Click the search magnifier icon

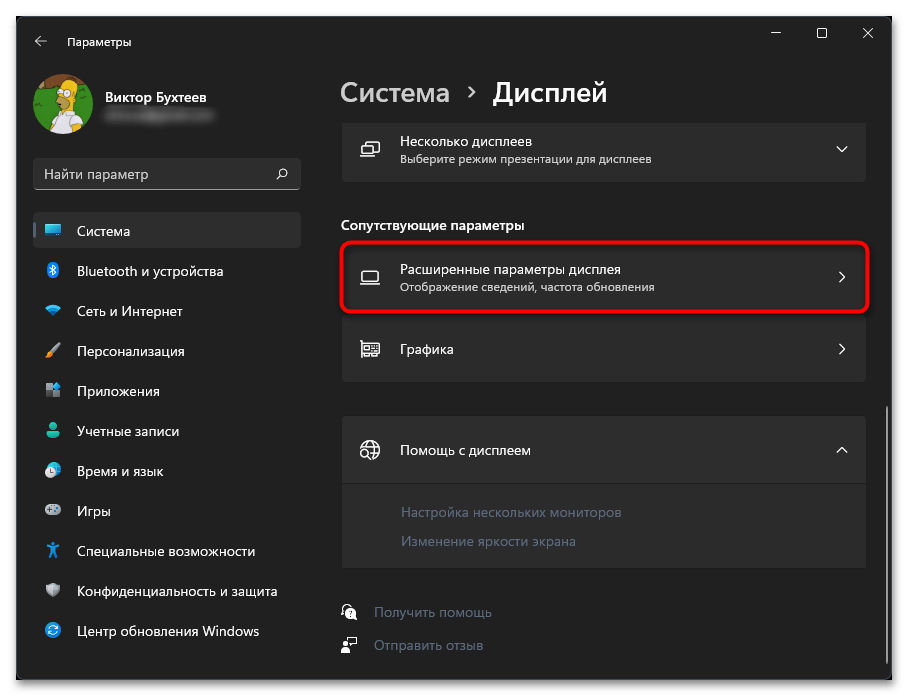tap(282, 174)
